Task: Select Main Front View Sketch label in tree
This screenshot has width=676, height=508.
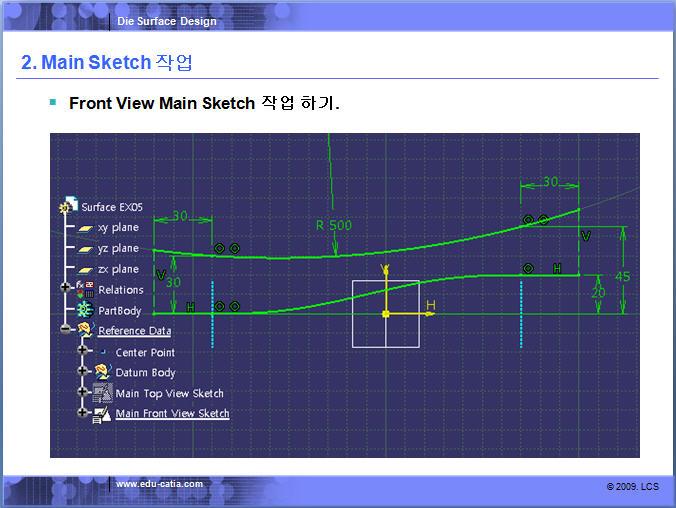Action: point(172,414)
